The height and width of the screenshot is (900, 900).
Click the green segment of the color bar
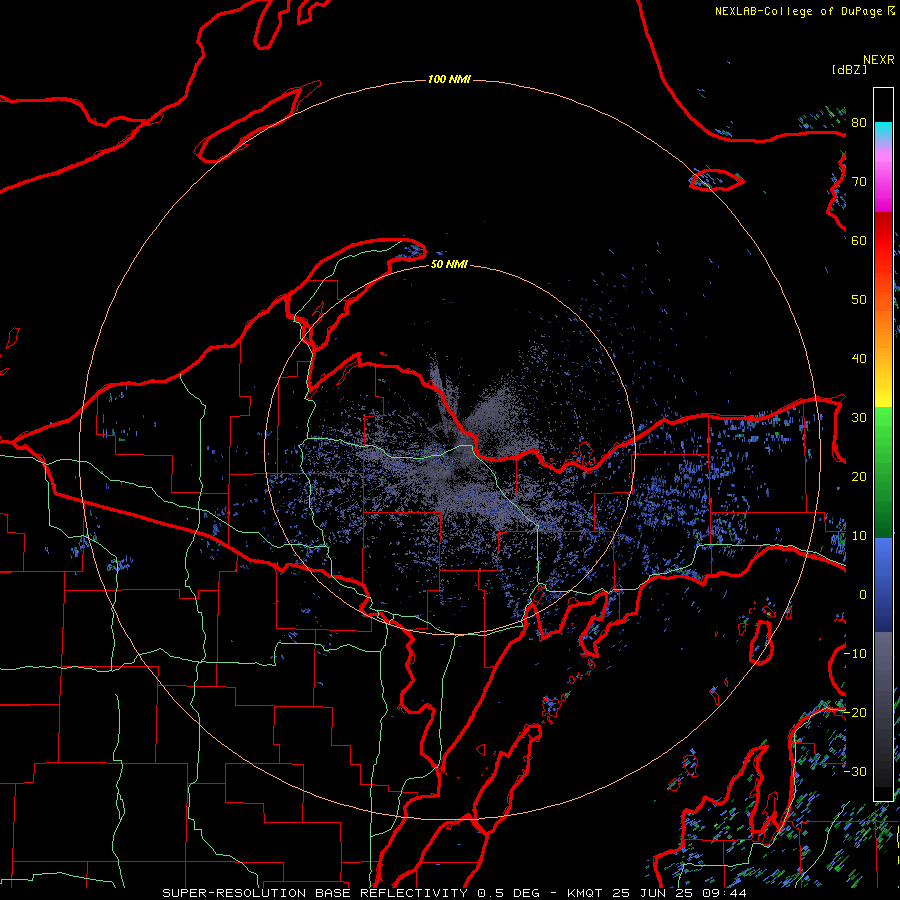pyautogui.click(x=883, y=471)
